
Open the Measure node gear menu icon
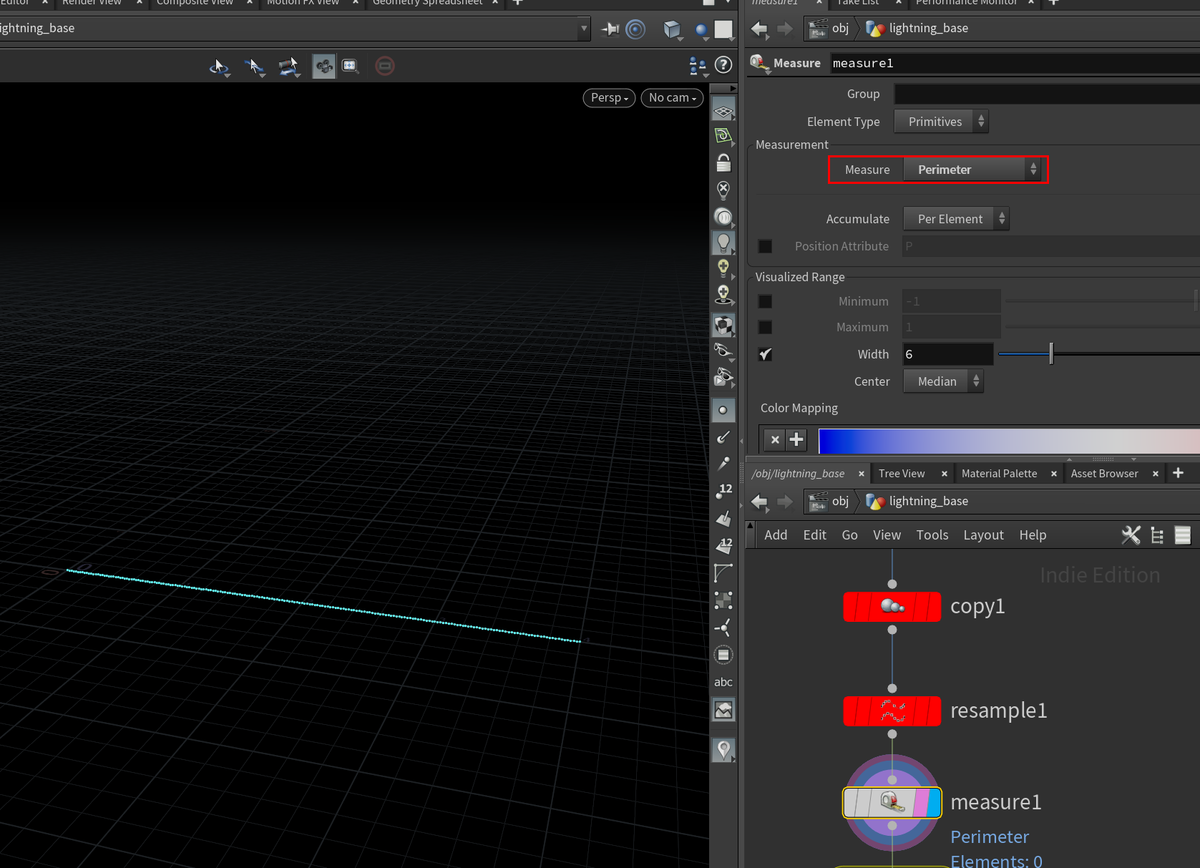[x=759, y=63]
